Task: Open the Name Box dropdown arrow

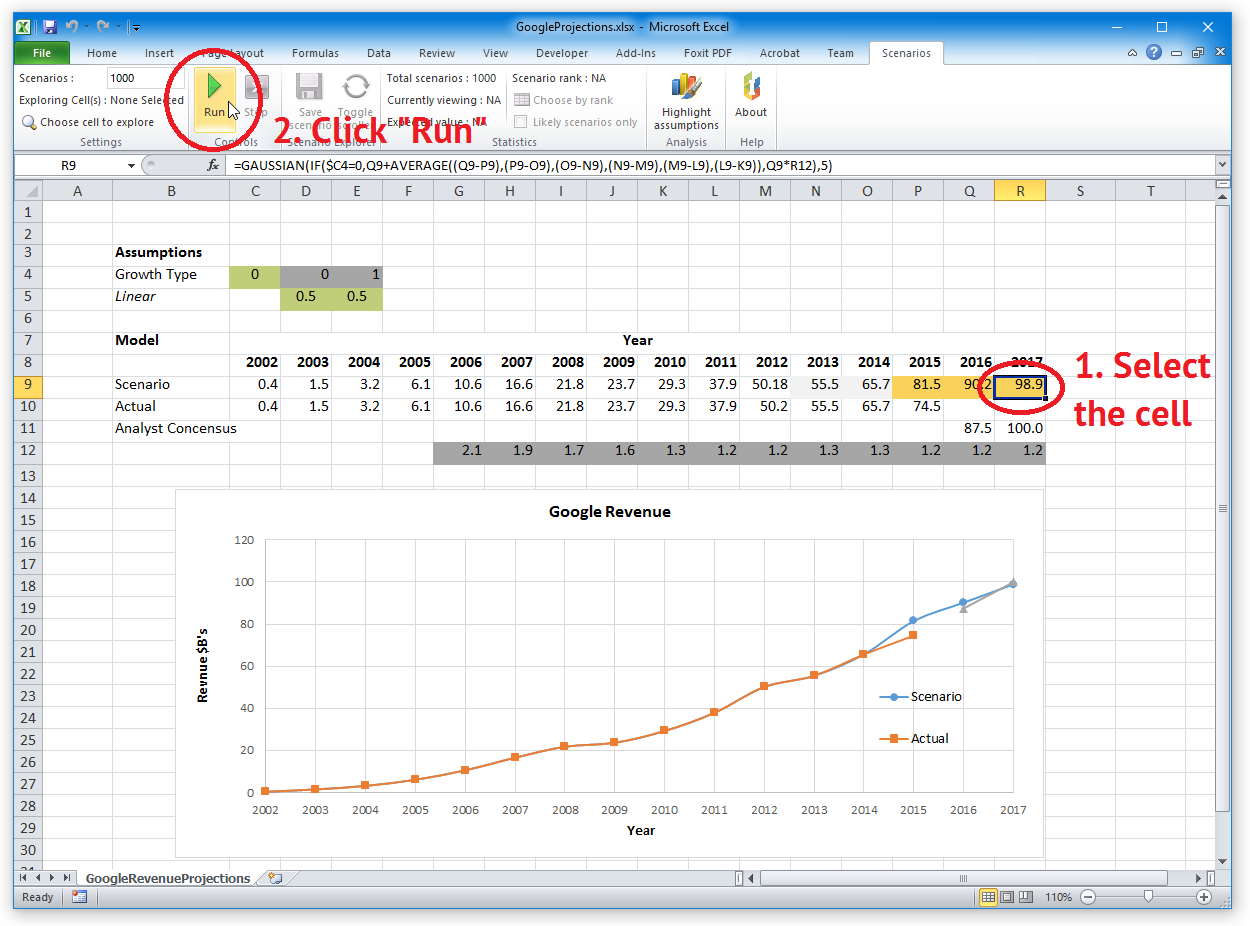Action: tap(131, 165)
